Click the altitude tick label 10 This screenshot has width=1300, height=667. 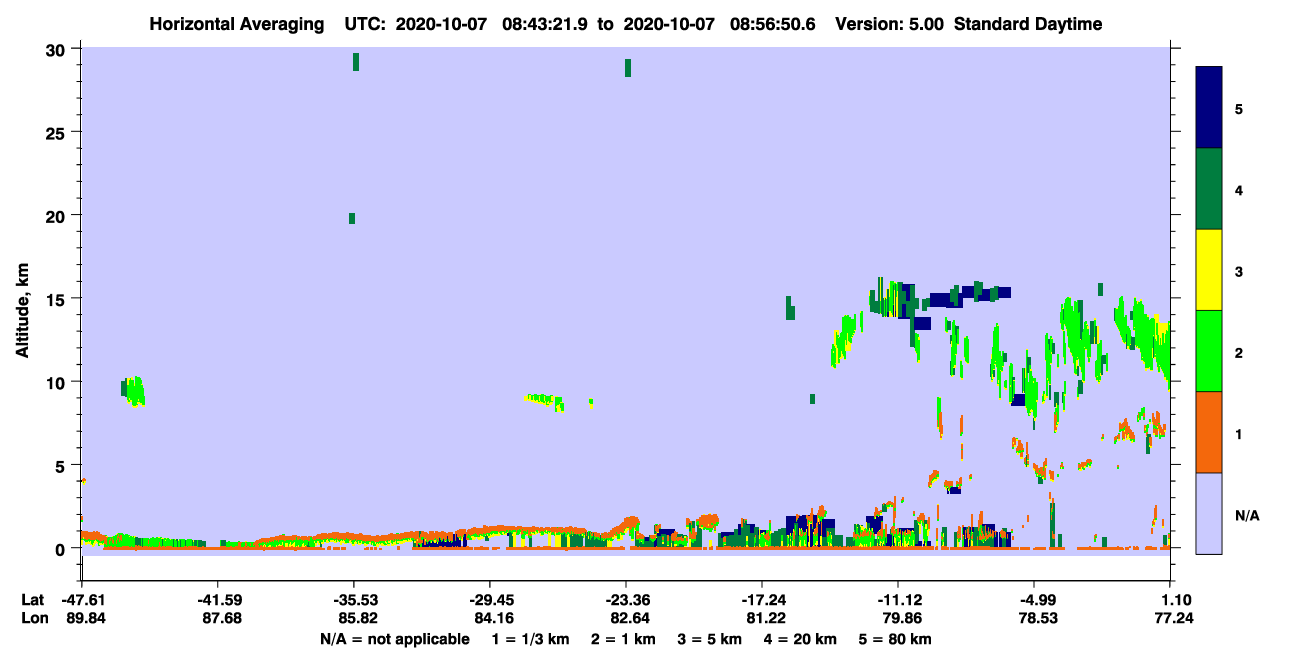click(57, 382)
